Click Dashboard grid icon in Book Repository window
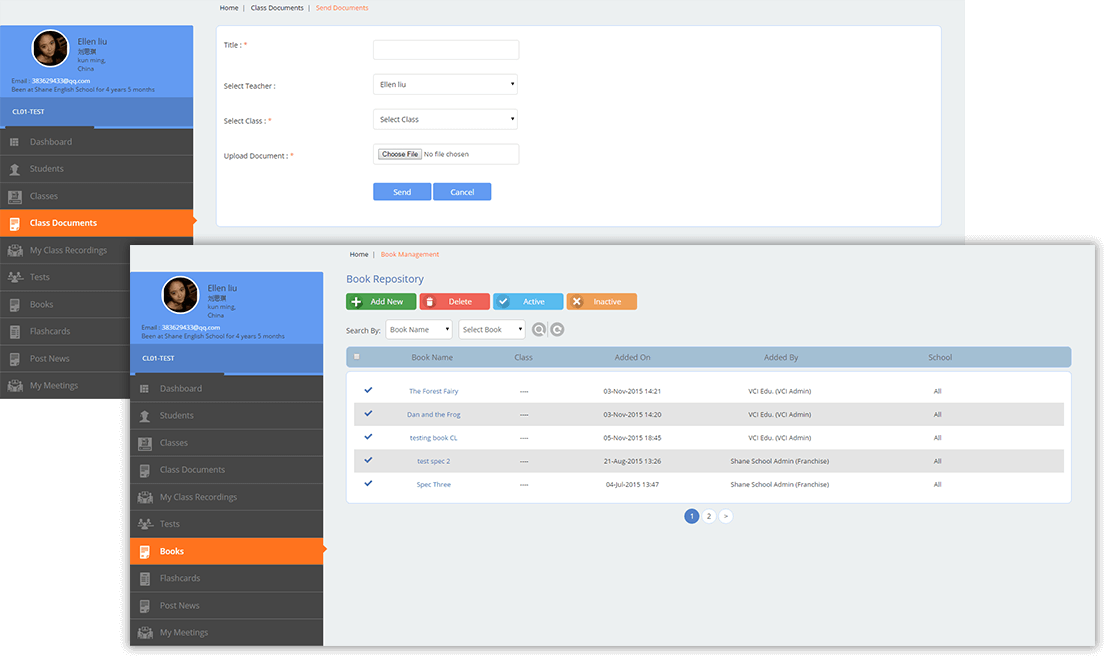This screenshot has height=658, width=1107. click(144, 389)
